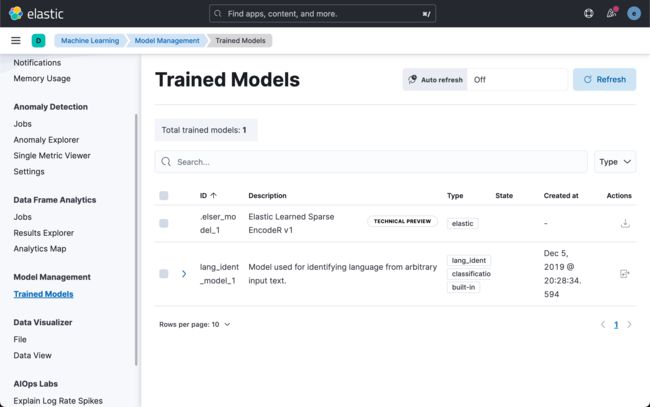Click Total trained models count
This screenshot has width=650, height=407.
[x=204, y=130]
